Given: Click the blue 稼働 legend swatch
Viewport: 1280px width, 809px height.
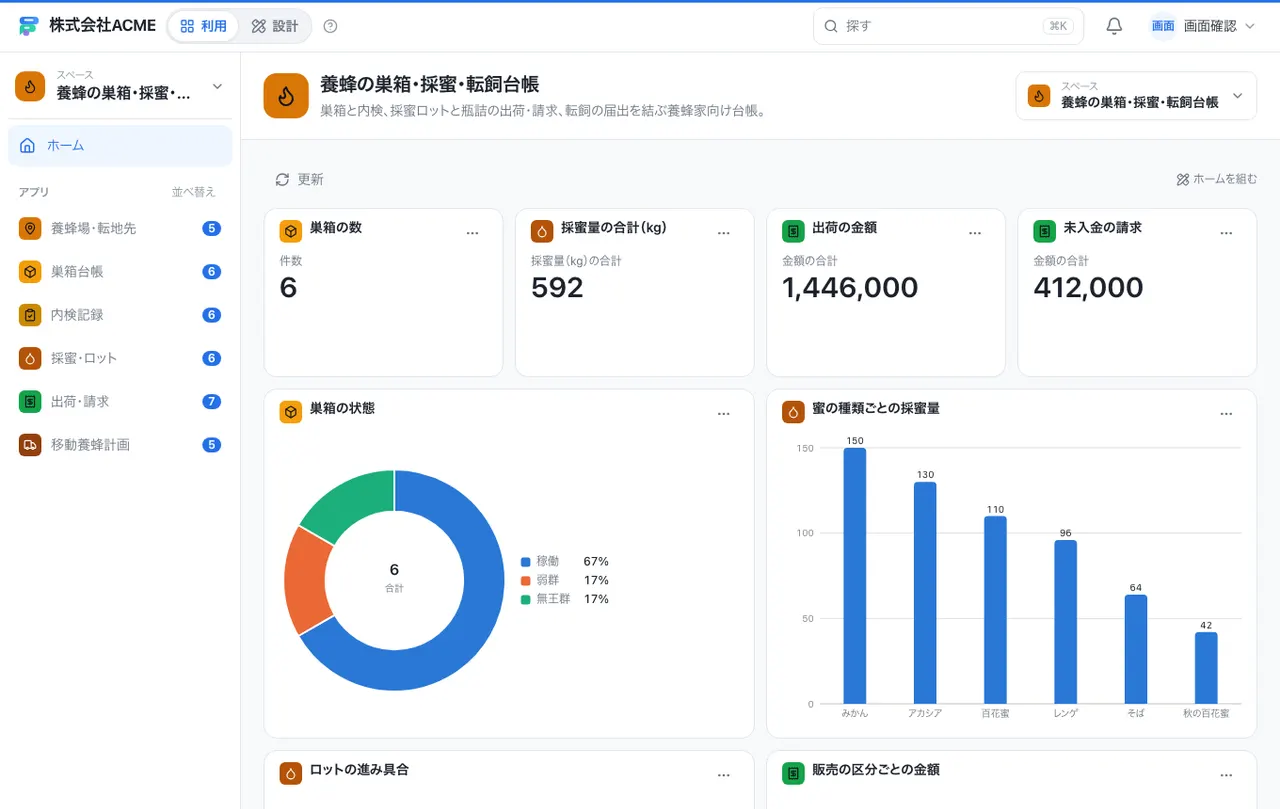Looking at the screenshot, I should click(x=525, y=562).
